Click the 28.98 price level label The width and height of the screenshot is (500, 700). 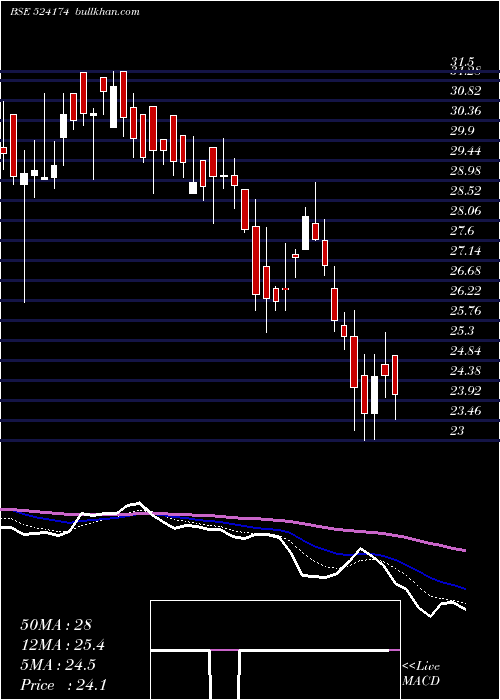466,171
